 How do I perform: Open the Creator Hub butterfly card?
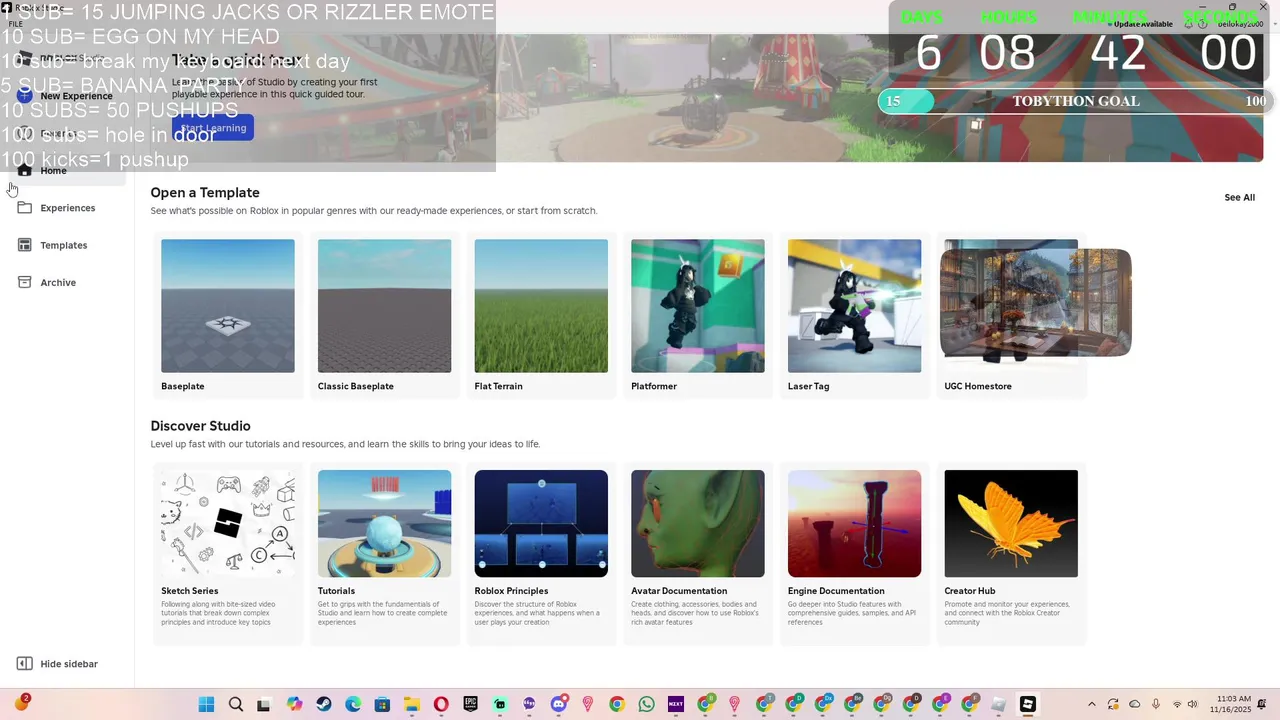click(1011, 554)
